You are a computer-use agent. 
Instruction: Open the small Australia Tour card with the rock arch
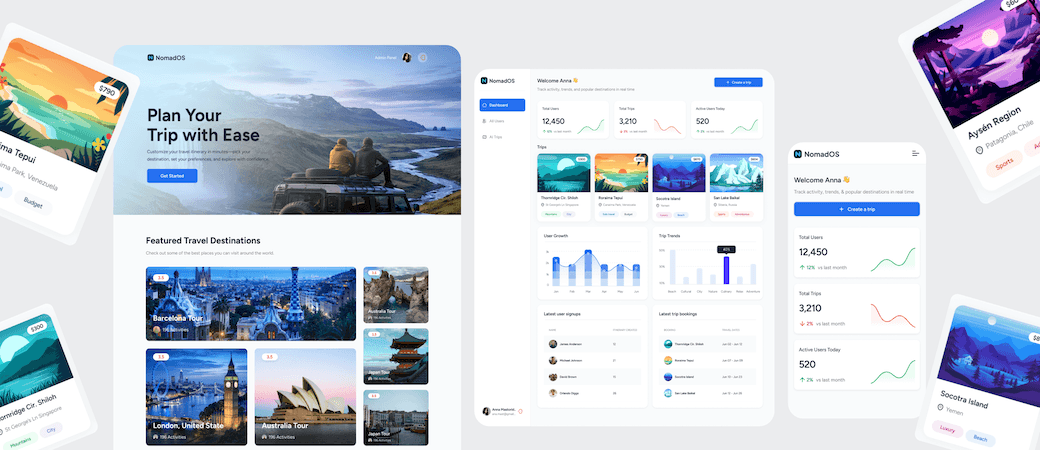pyautogui.click(x=396, y=295)
